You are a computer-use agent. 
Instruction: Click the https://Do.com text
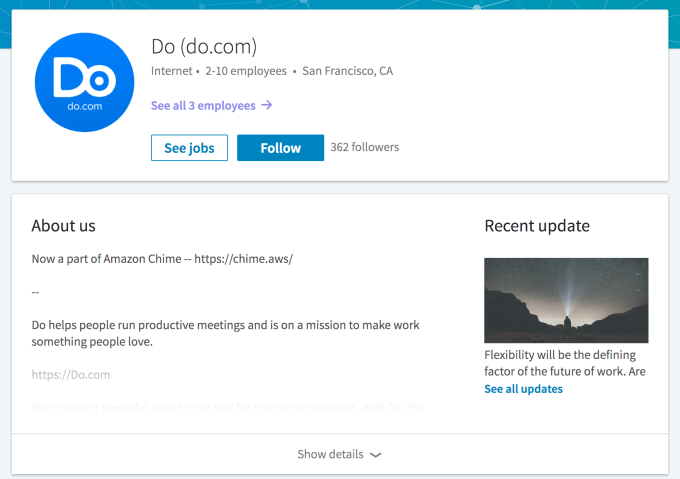[x=71, y=375]
